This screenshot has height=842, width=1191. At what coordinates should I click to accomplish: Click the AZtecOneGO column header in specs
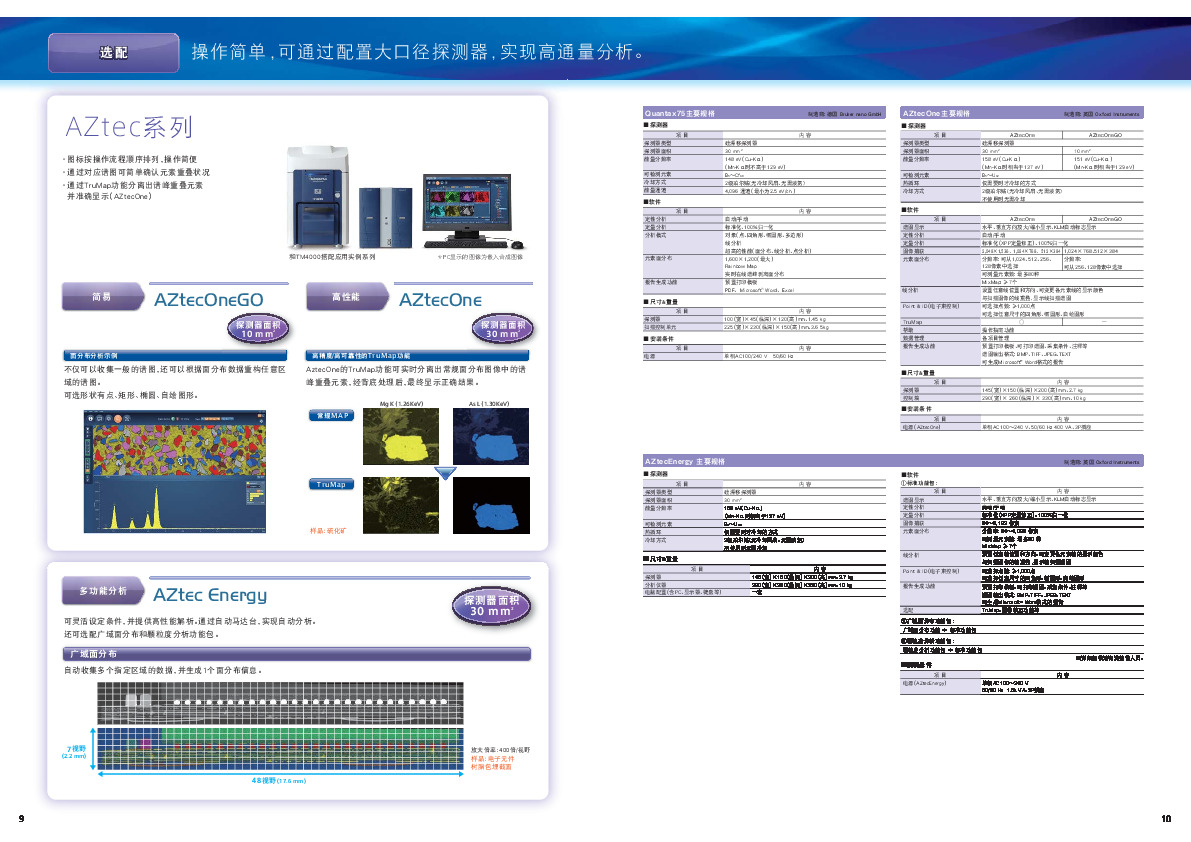(1104, 134)
